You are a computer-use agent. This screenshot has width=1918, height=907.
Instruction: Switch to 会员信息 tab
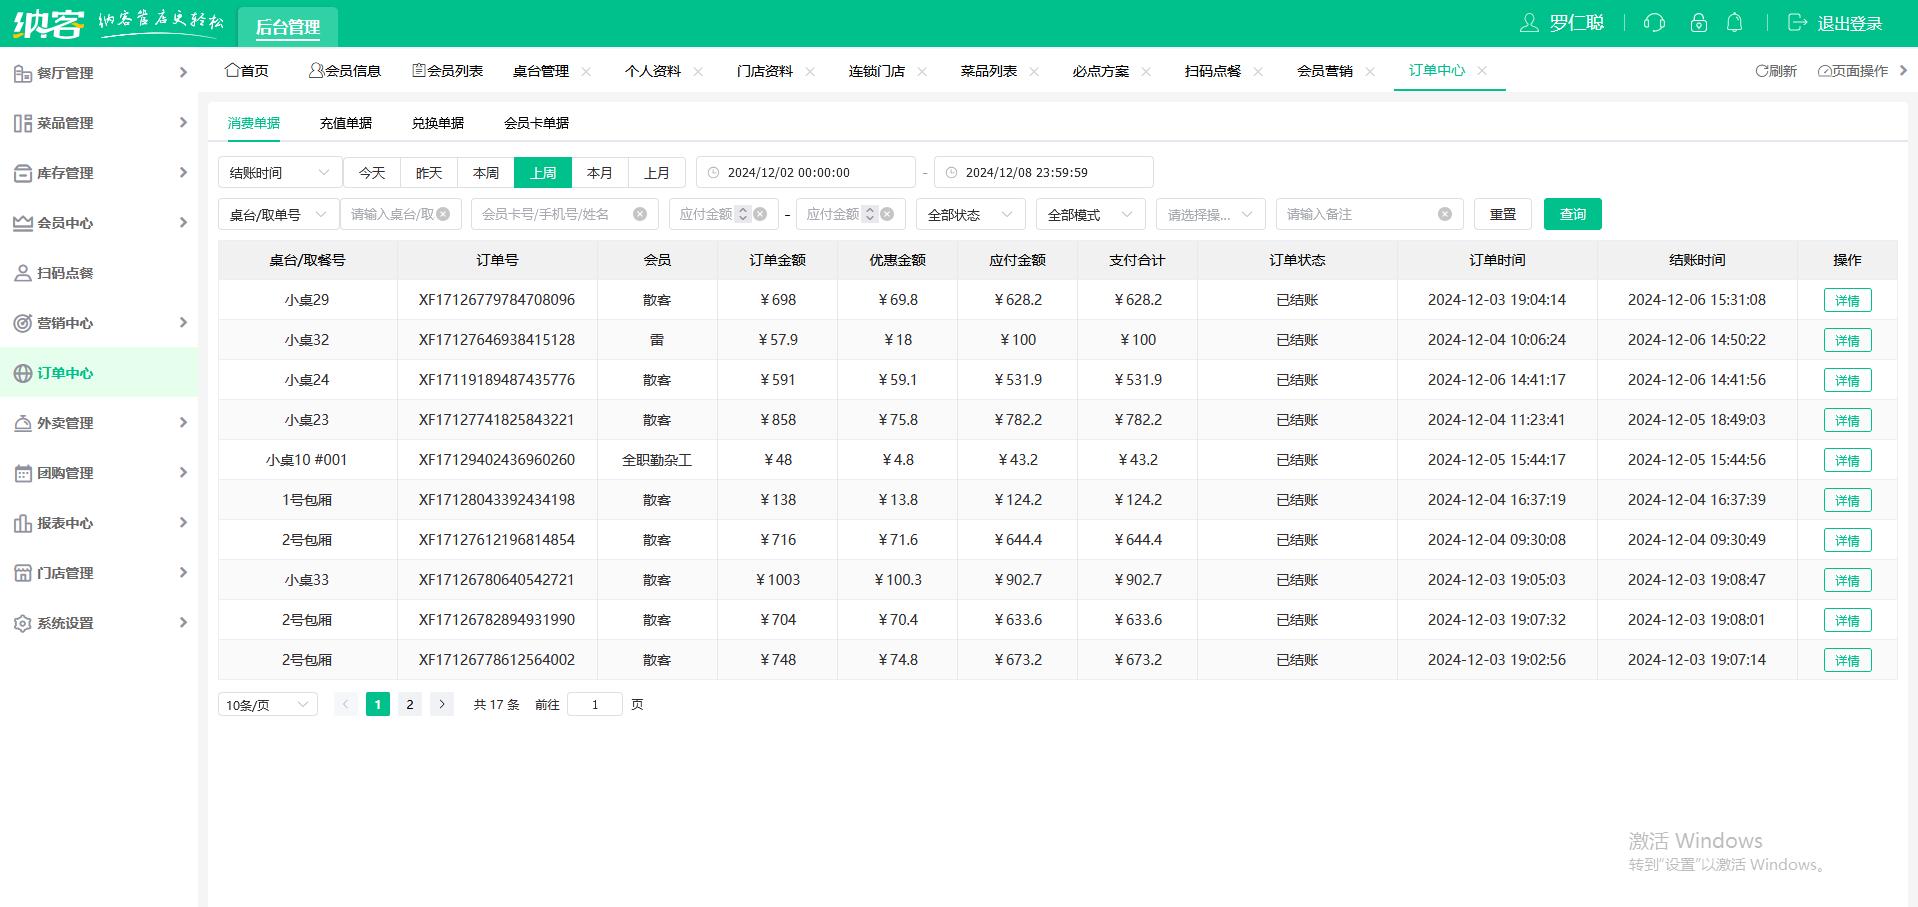345,71
